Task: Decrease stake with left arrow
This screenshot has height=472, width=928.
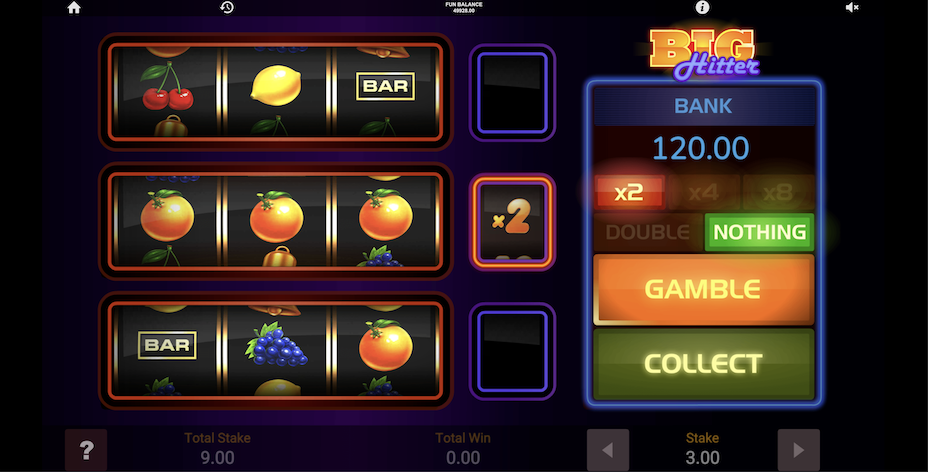Action: click(608, 450)
